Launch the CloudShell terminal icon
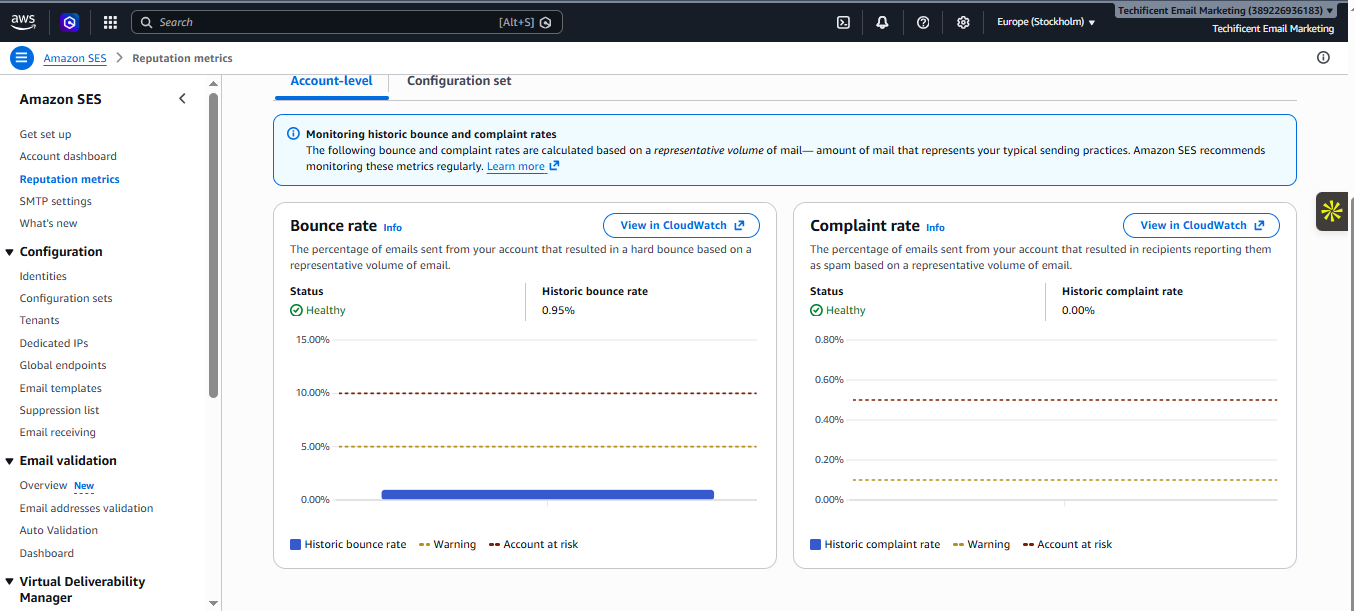This screenshot has height=611, width=1354. click(843, 22)
